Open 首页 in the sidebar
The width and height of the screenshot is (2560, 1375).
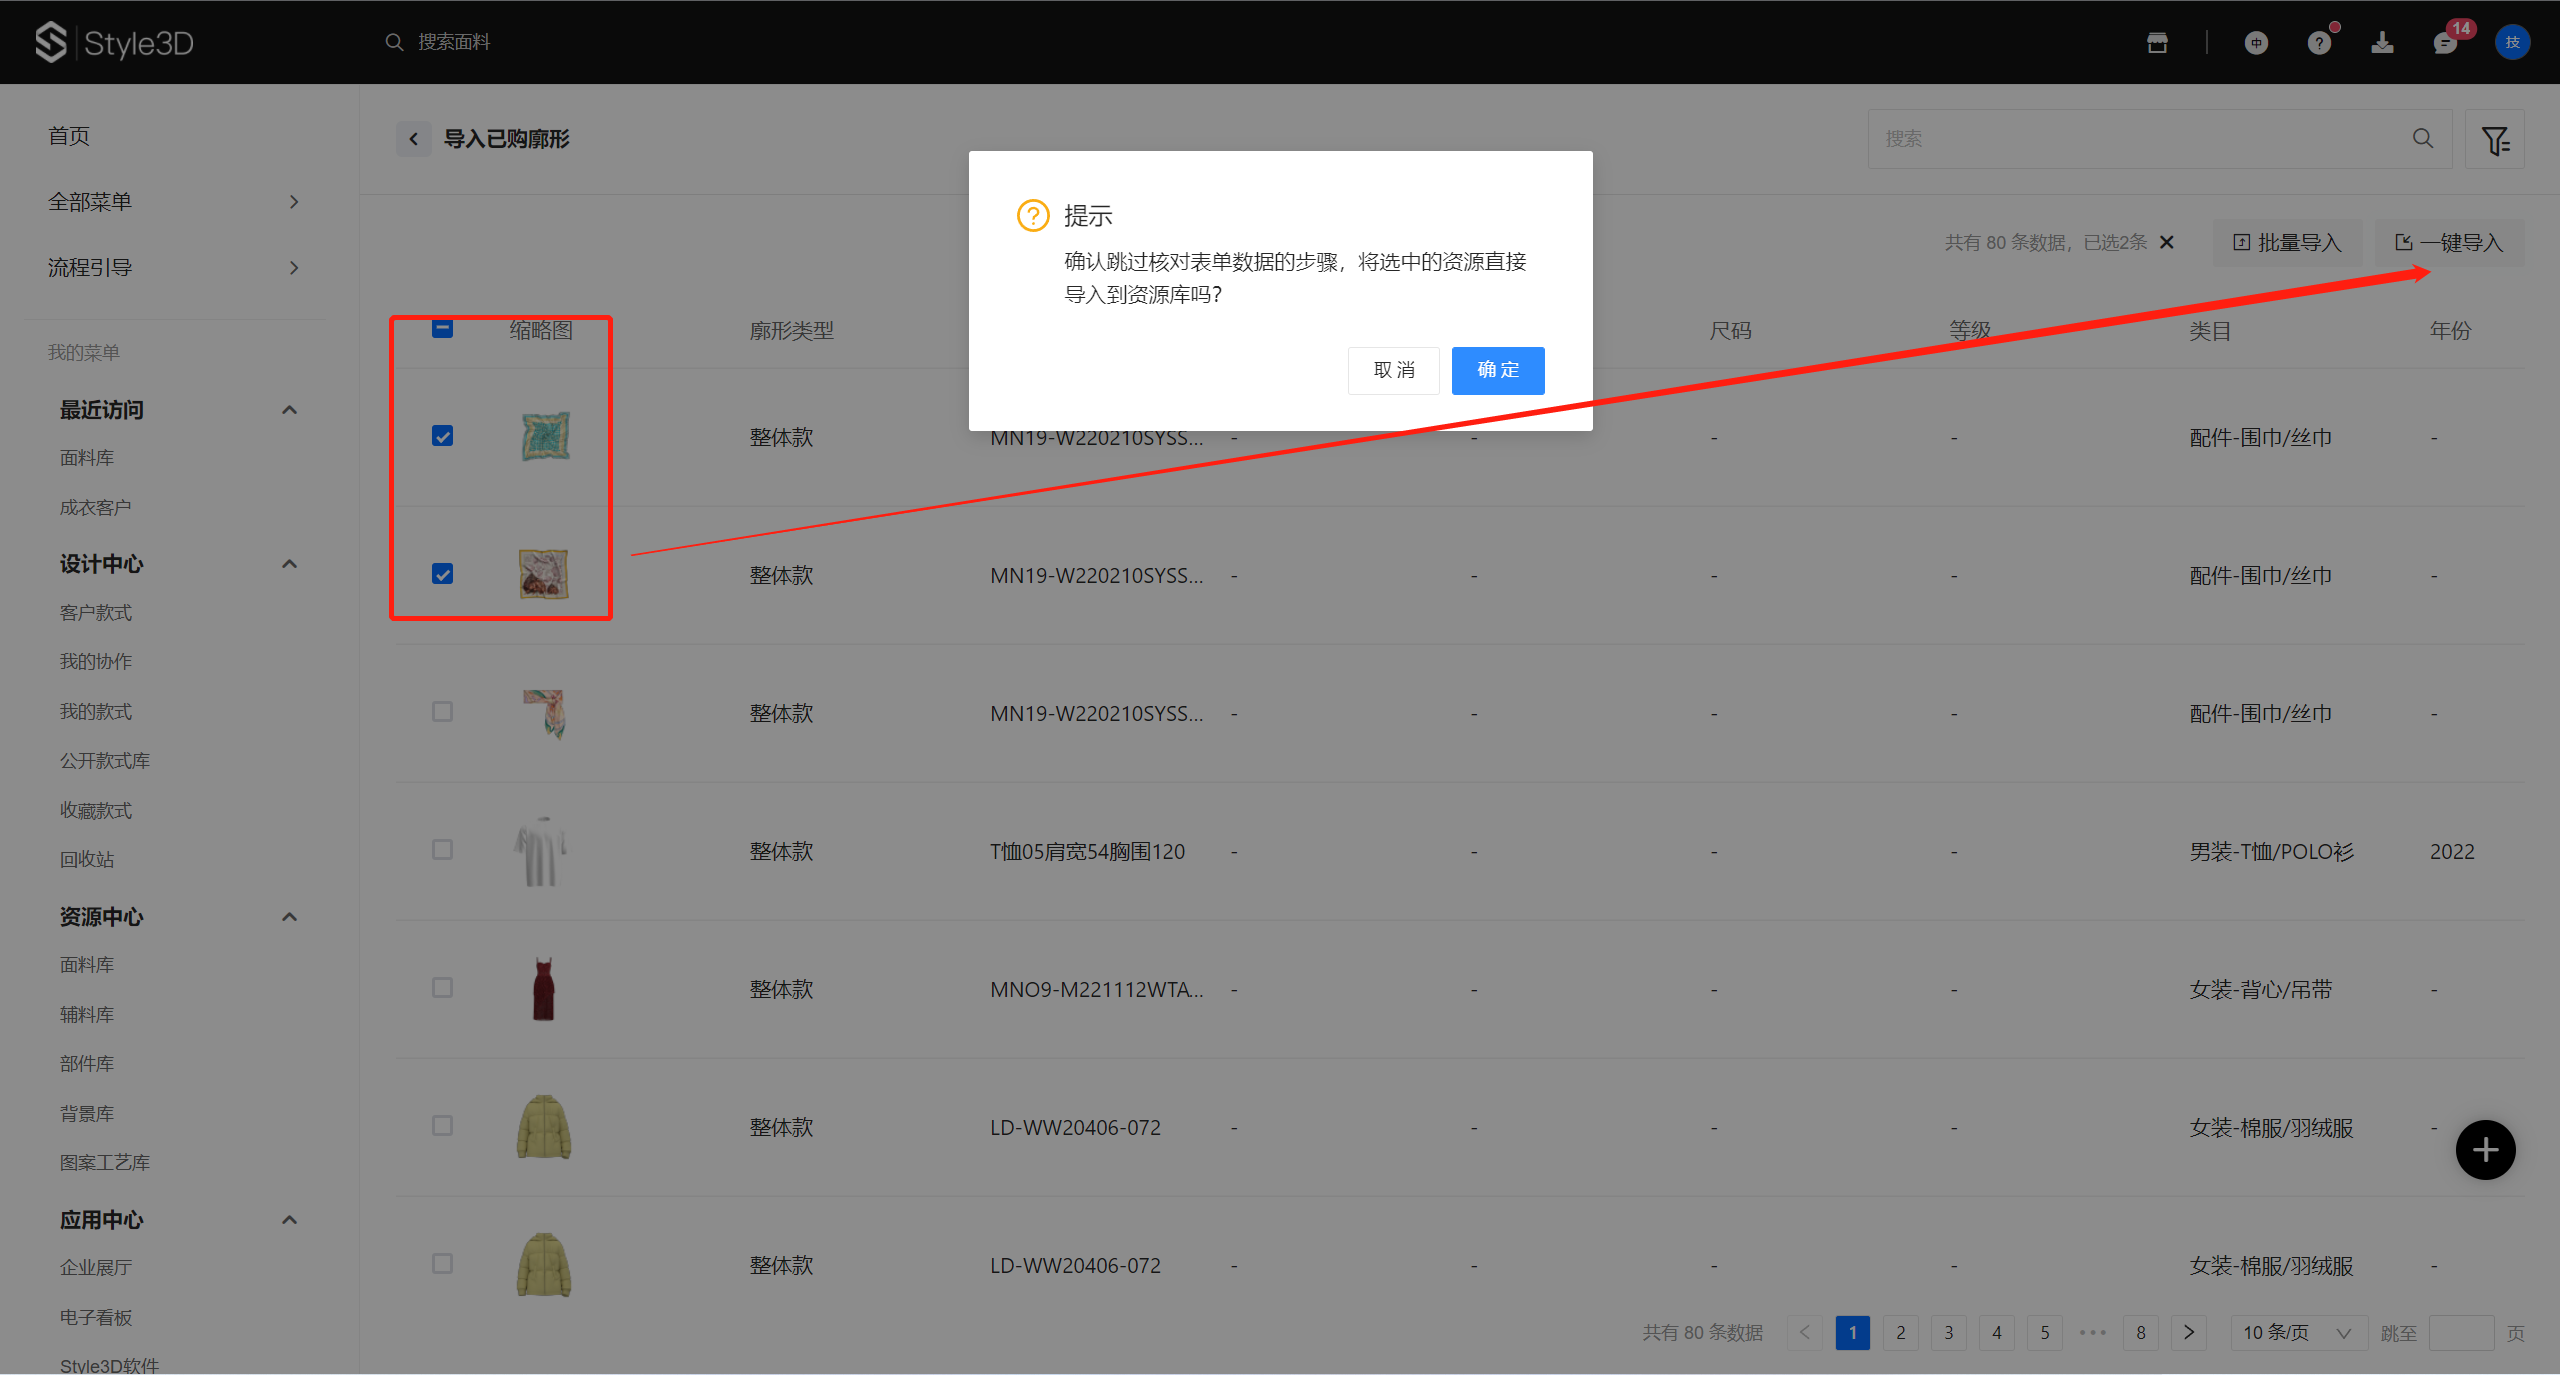pyautogui.click(x=69, y=136)
